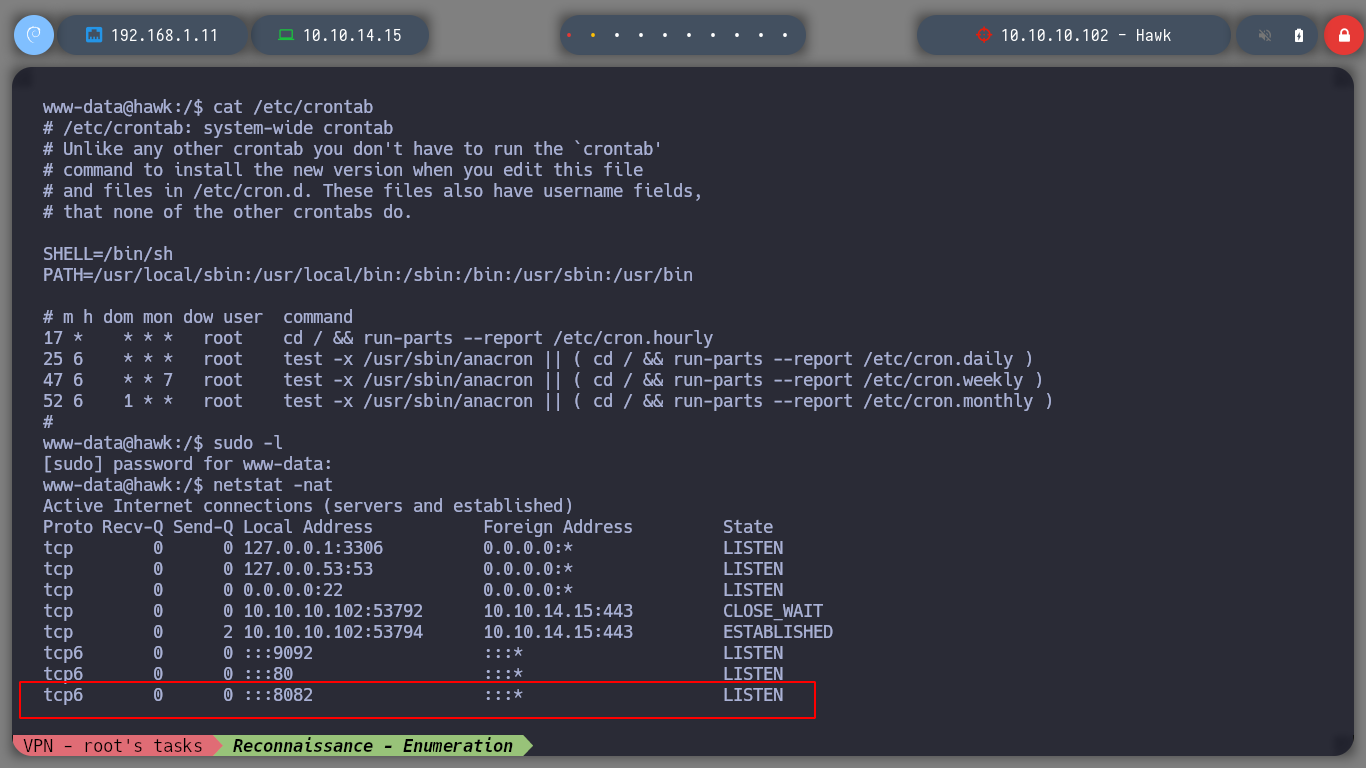Select the VPN - root's tasks tab

coord(112,746)
